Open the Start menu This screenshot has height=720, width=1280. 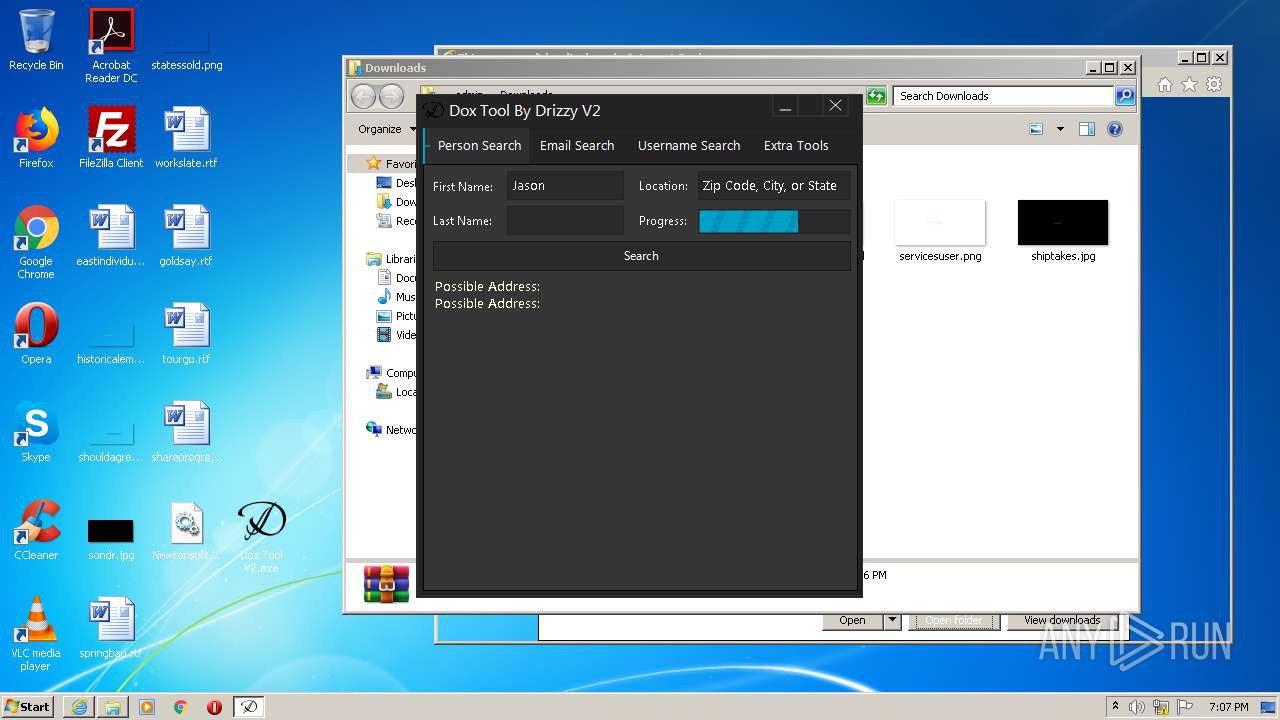pyautogui.click(x=28, y=707)
